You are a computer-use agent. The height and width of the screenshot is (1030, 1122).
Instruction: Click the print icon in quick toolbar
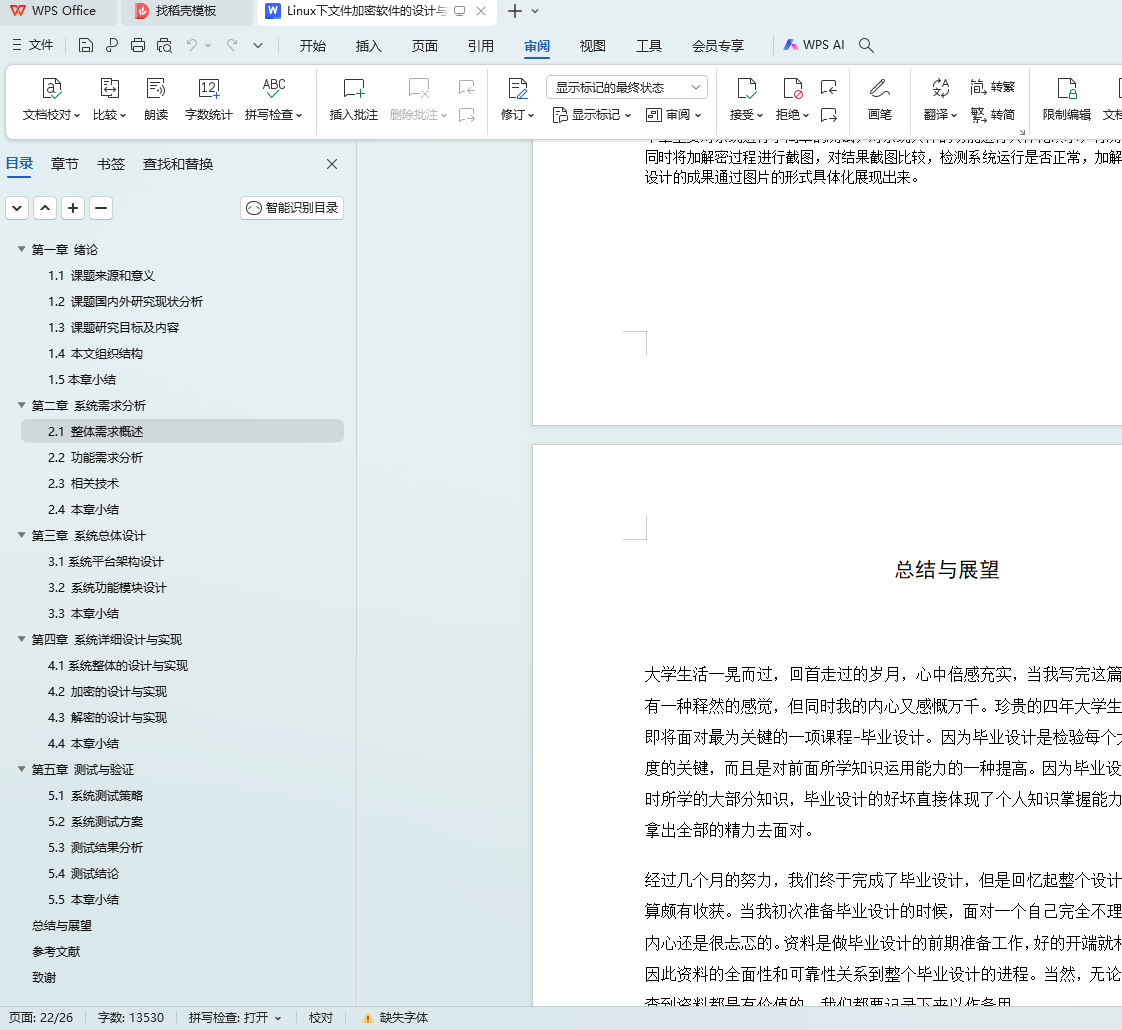pyautogui.click(x=138, y=46)
